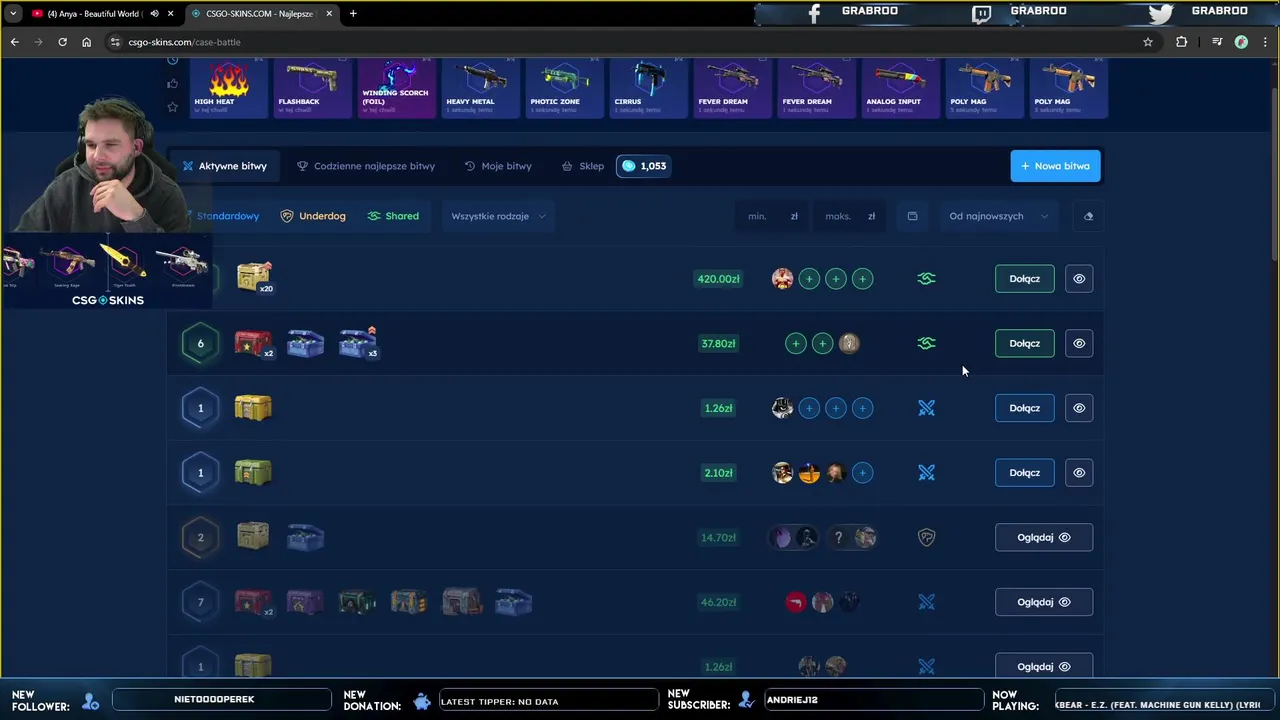Toggle the Shared battle filter
The height and width of the screenshot is (720, 1280).
(x=393, y=216)
